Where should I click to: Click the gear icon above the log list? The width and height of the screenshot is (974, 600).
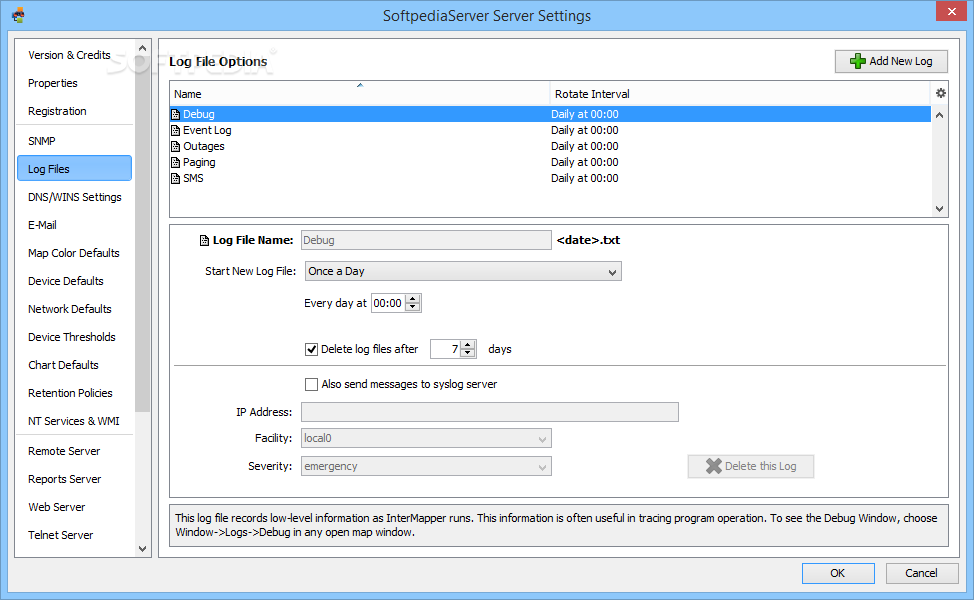[940, 93]
